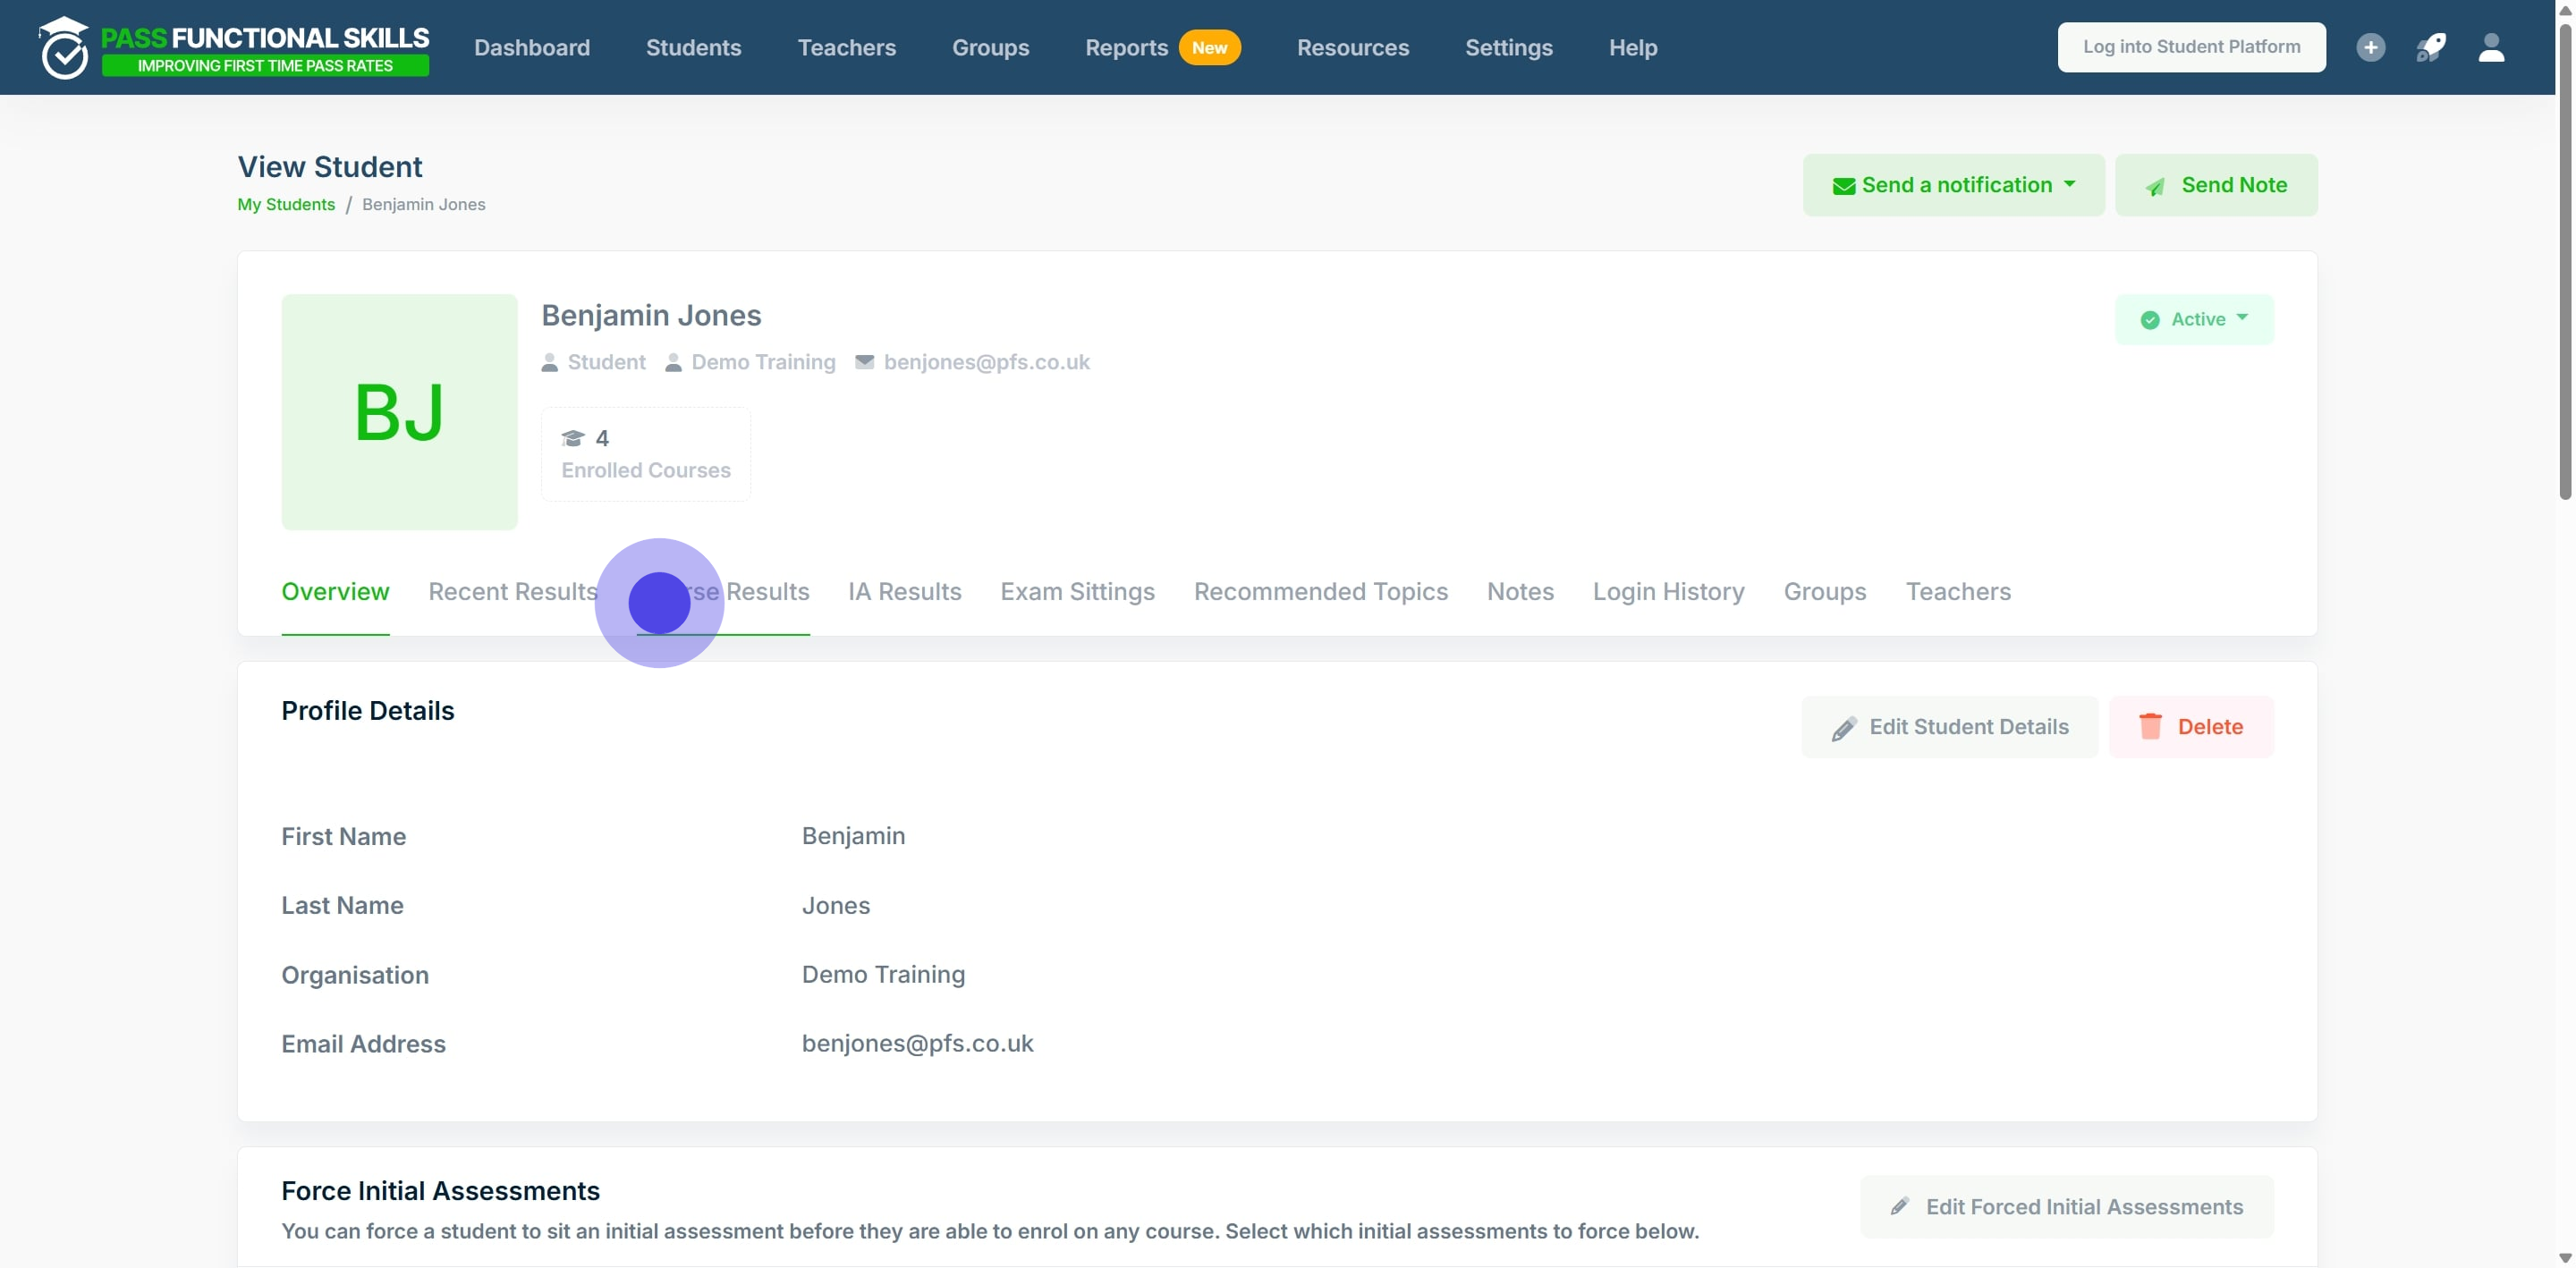Screen dimensions: 2576x1268
Task: Click the graduation cap Enrolled Courses card
Action: pos(645,454)
